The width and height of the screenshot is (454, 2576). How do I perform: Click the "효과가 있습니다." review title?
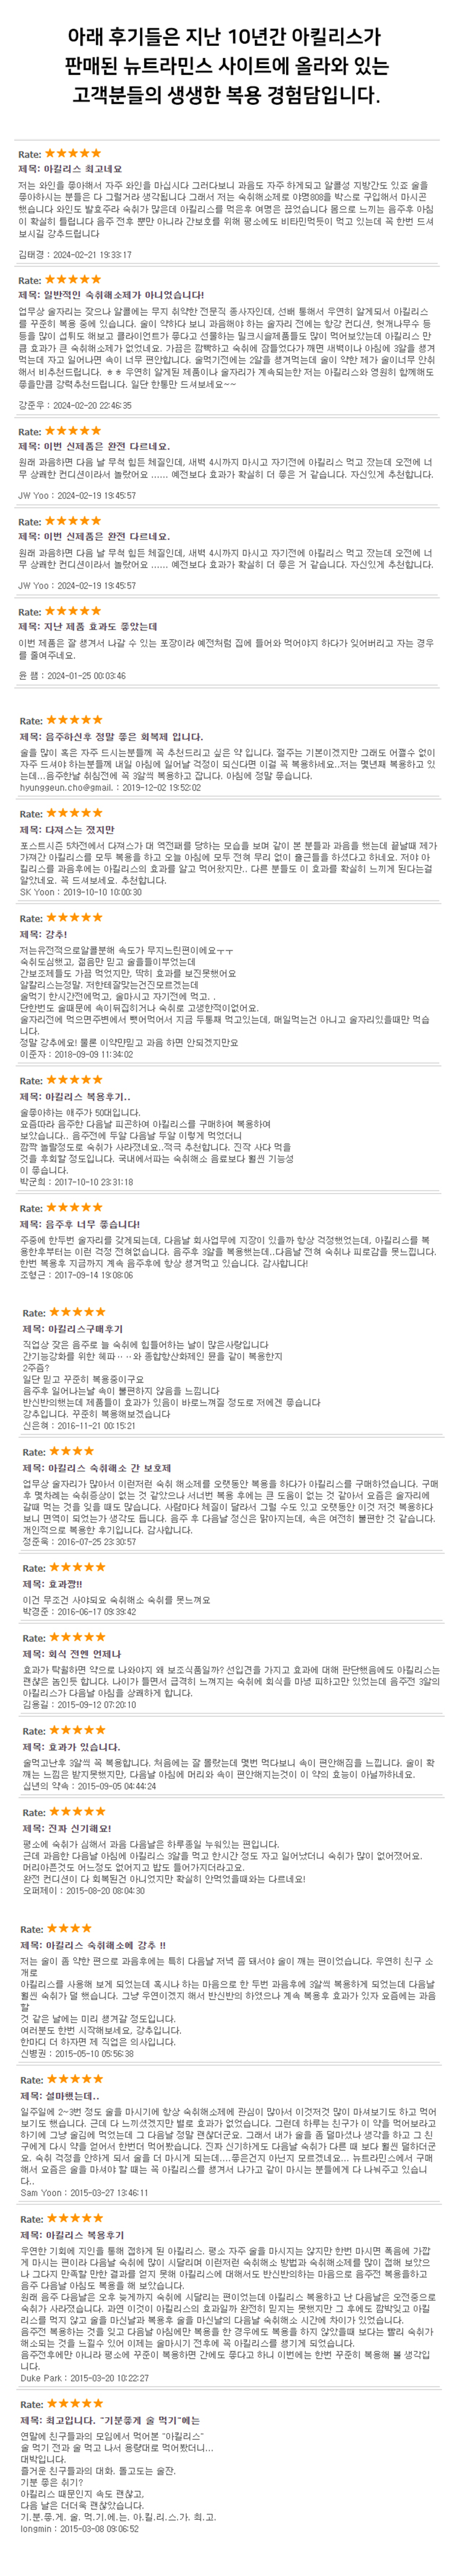click(x=70, y=1746)
